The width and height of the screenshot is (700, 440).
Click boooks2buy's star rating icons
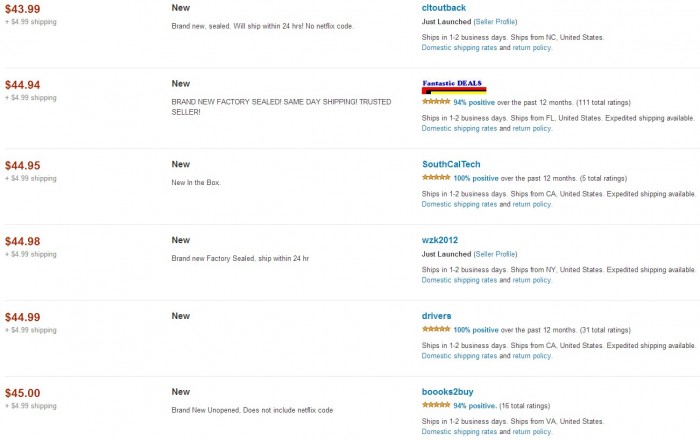click(x=436, y=405)
